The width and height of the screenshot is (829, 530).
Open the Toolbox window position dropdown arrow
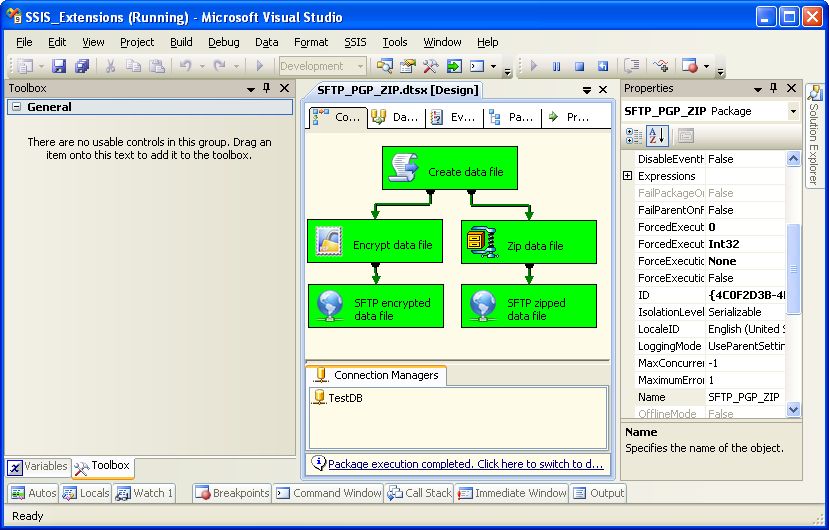click(251, 89)
